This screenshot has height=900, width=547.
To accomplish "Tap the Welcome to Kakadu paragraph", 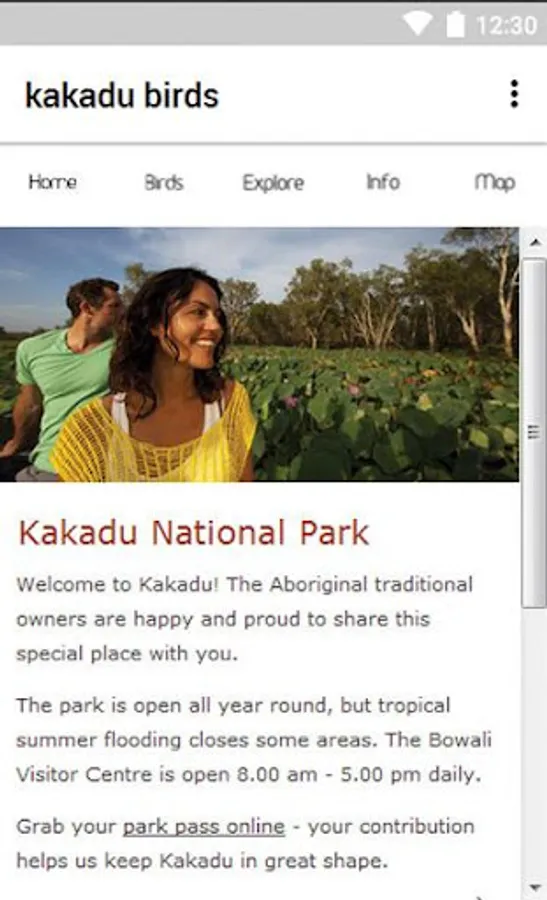I will pyautogui.click(x=245, y=619).
